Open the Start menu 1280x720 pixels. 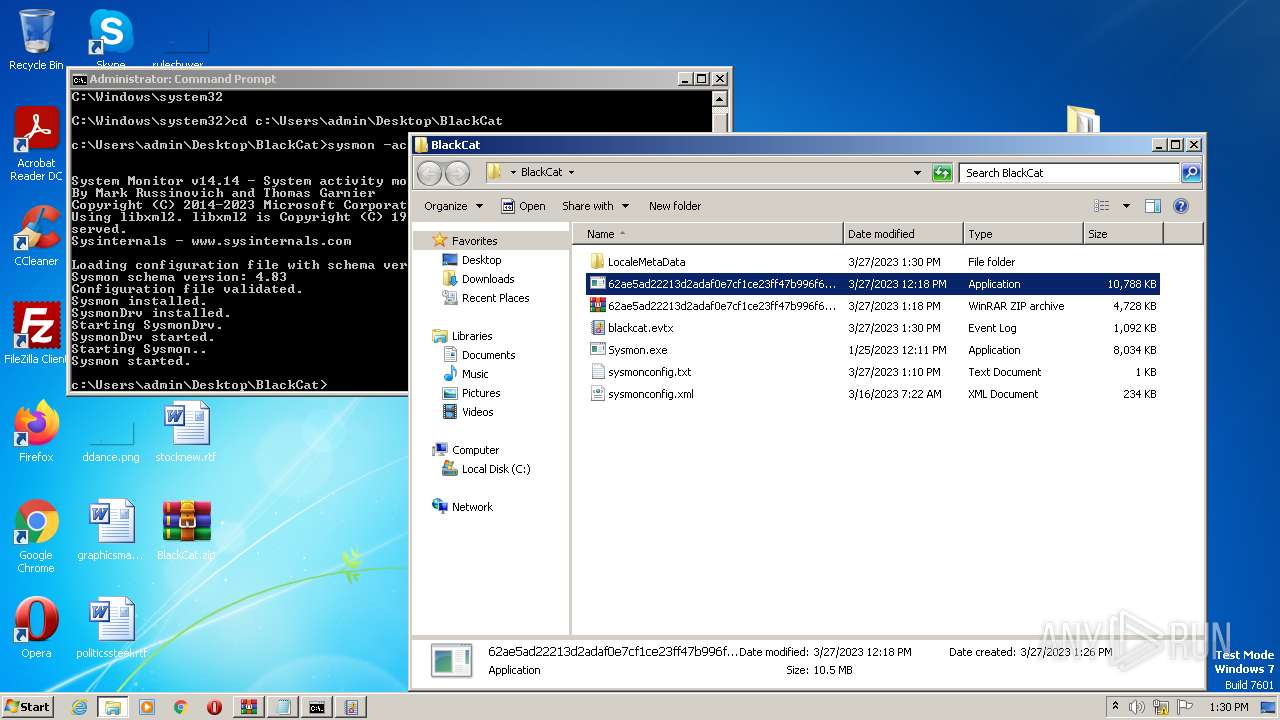(27, 707)
